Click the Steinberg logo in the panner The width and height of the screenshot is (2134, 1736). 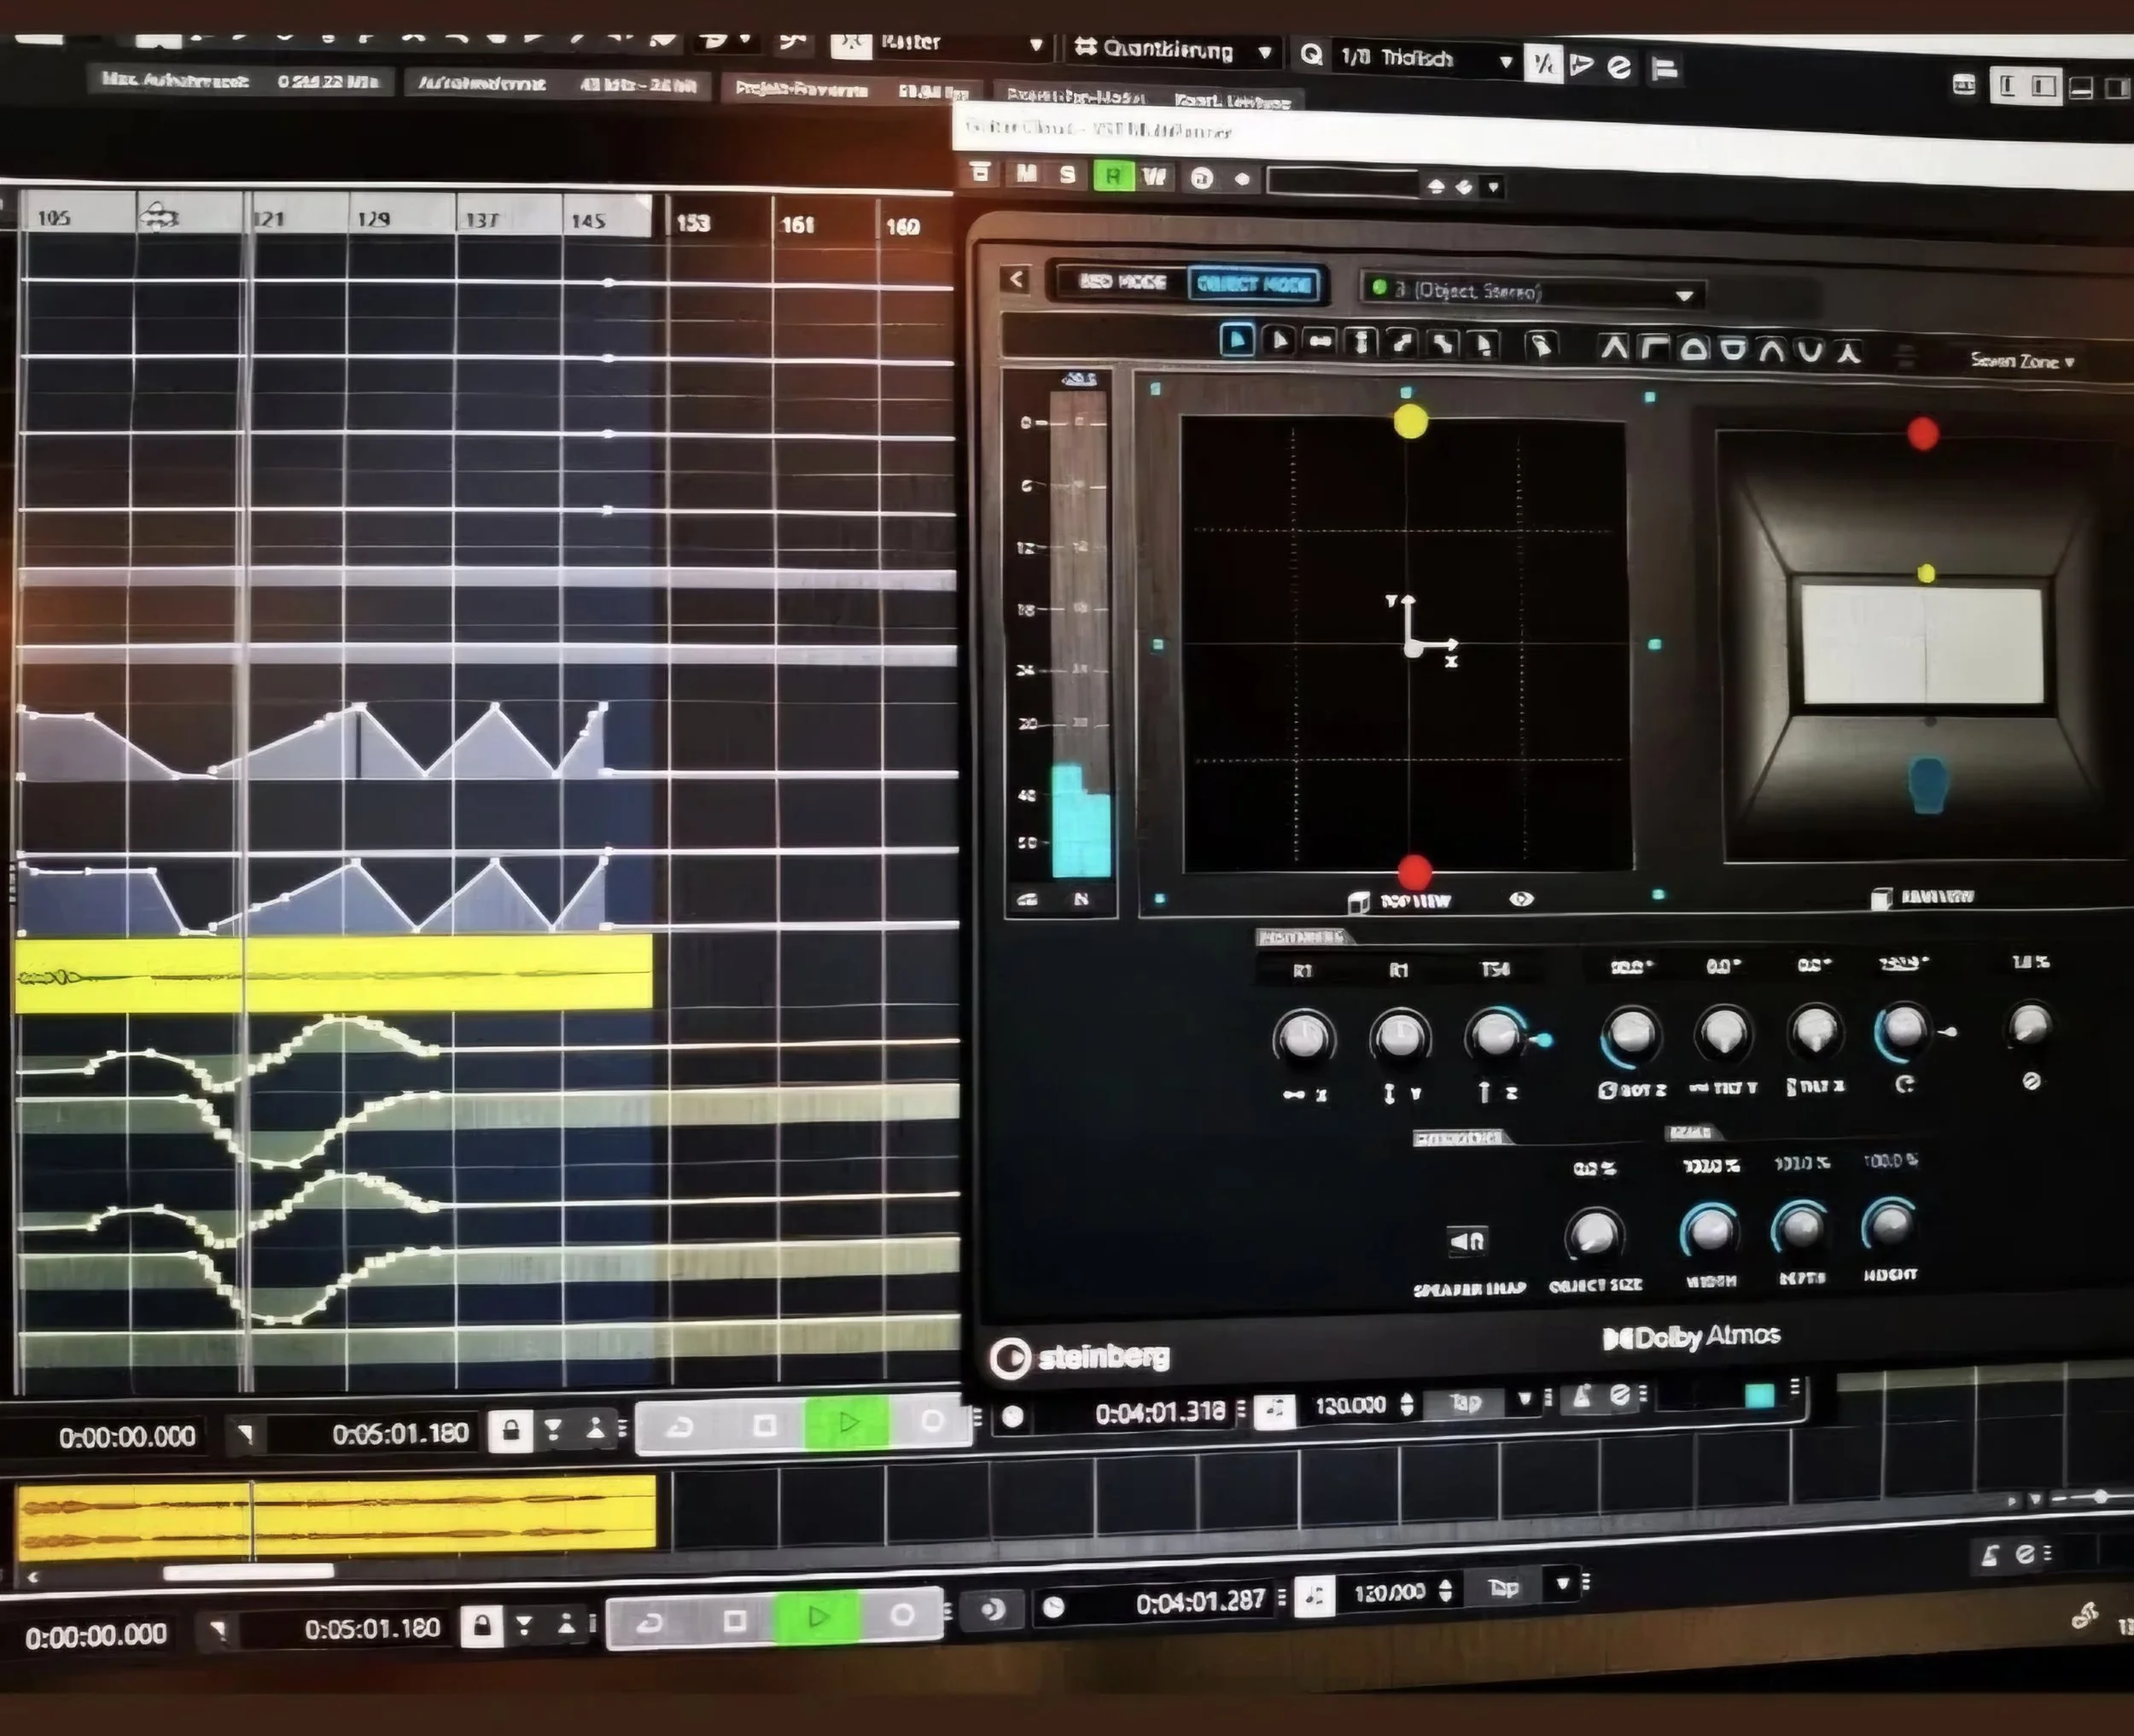[1080, 1357]
